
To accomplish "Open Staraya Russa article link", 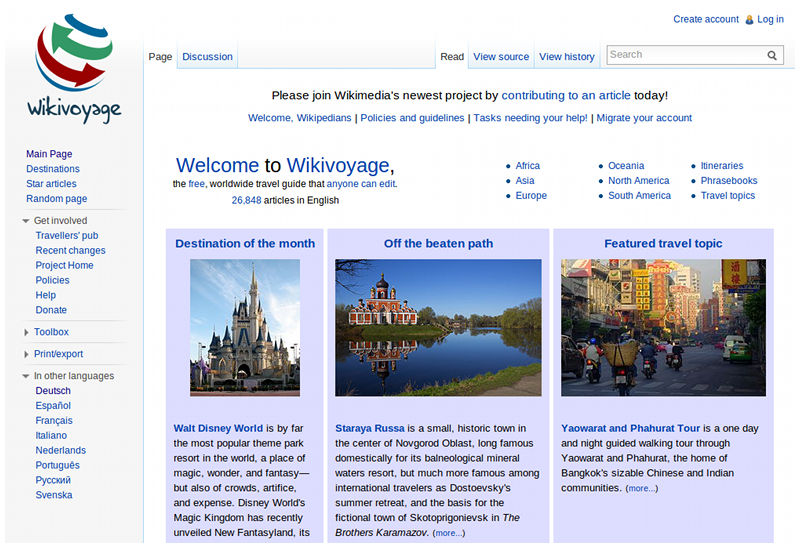I will click(370, 429).
